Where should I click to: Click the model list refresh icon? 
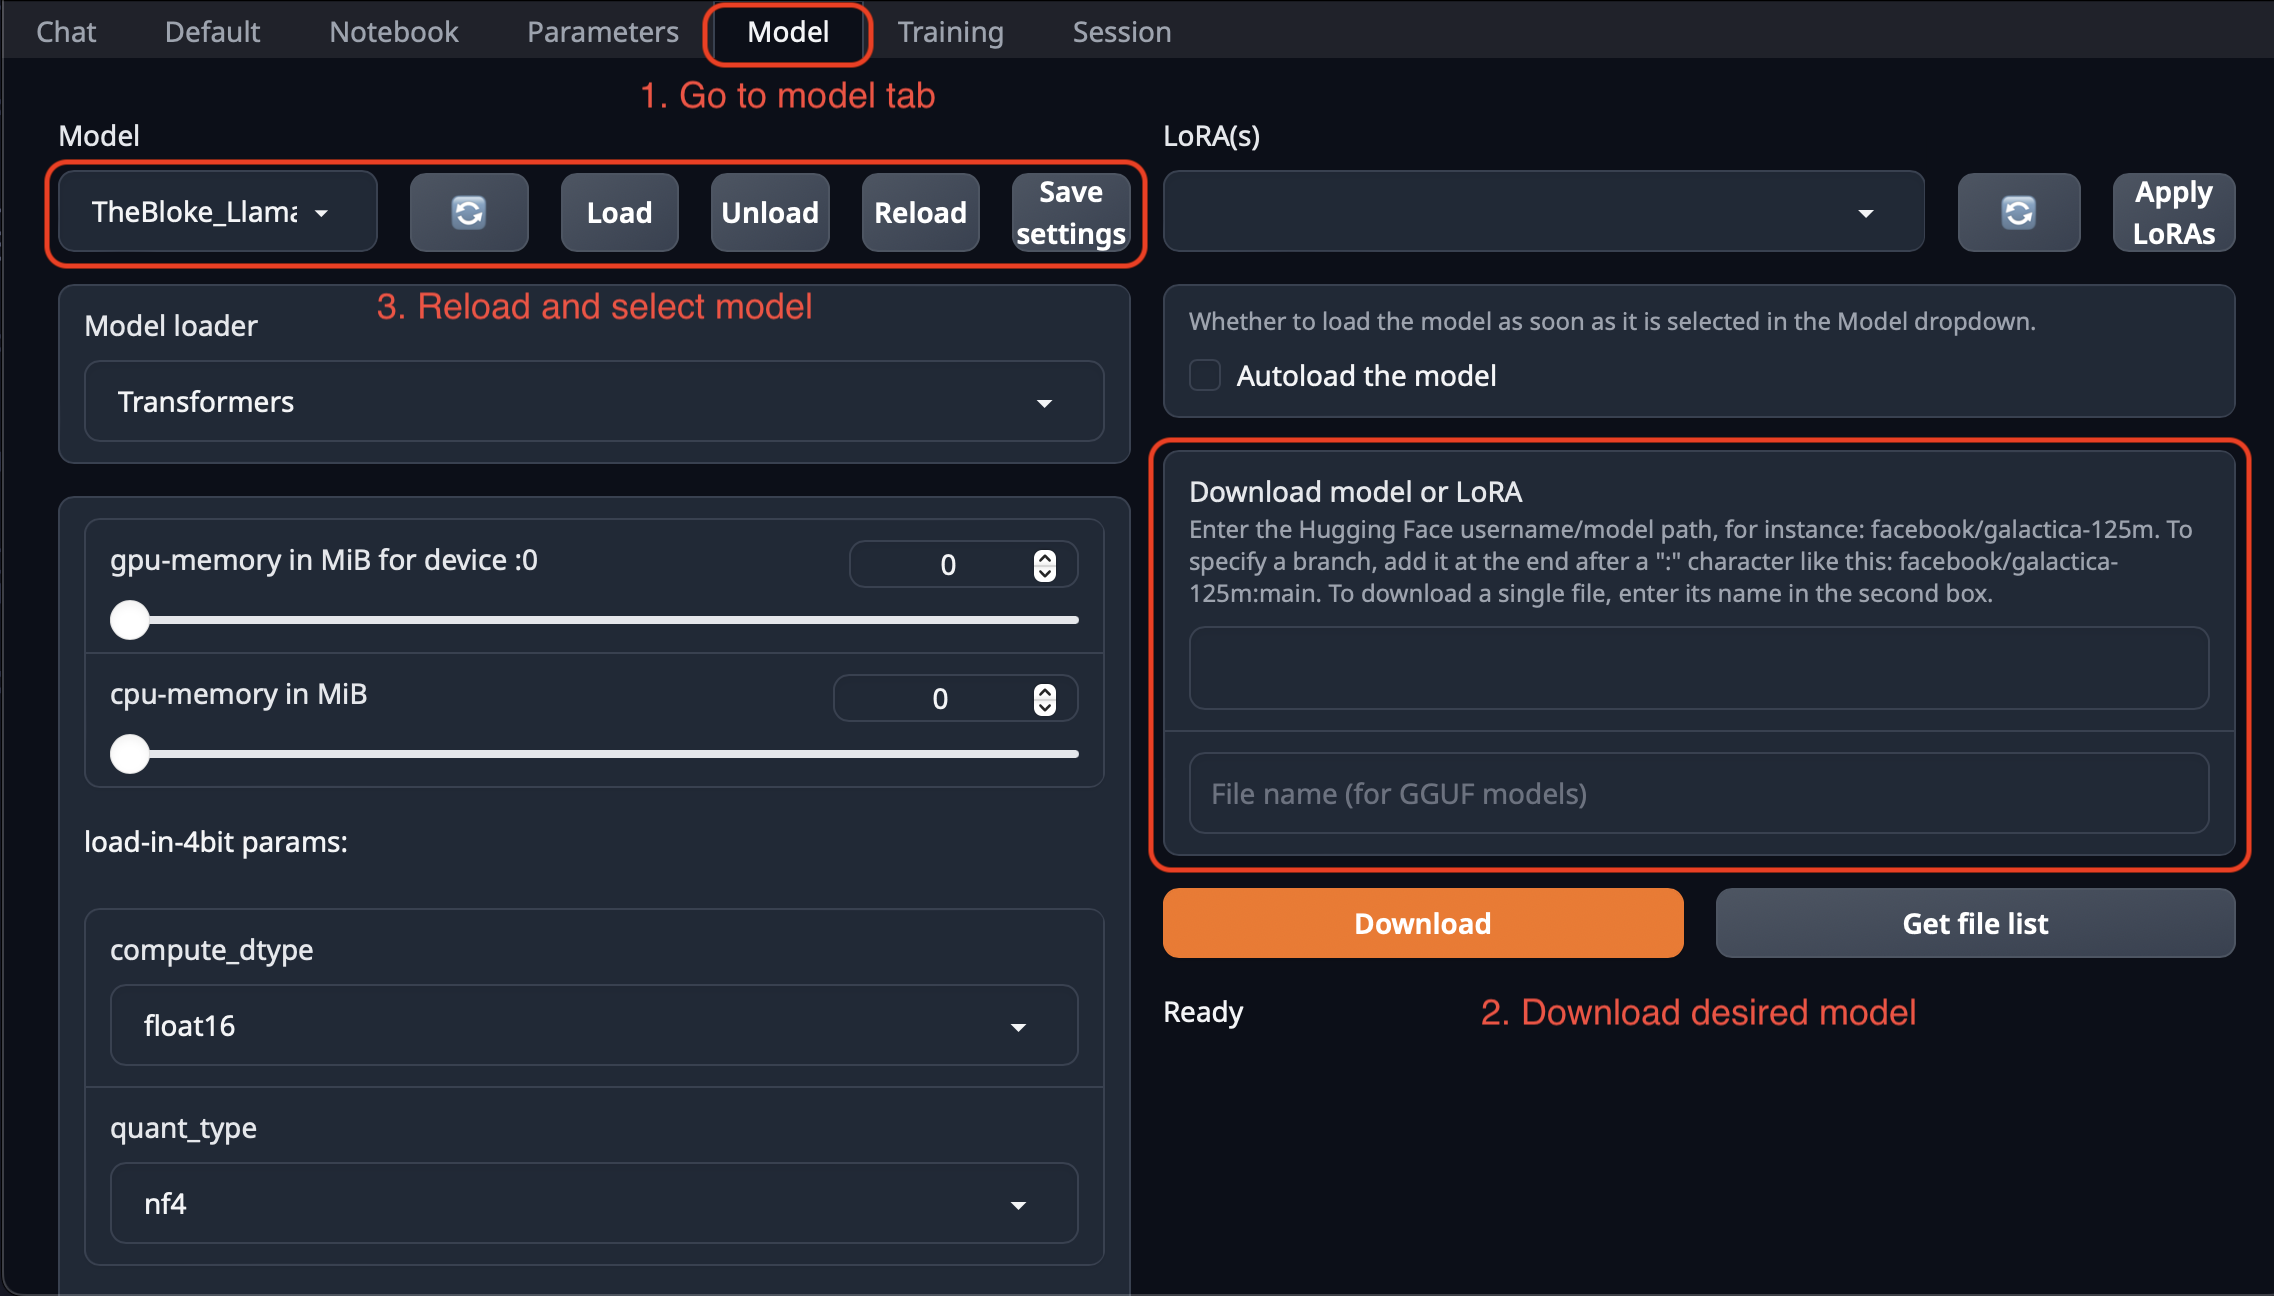[x=468, y=212]
